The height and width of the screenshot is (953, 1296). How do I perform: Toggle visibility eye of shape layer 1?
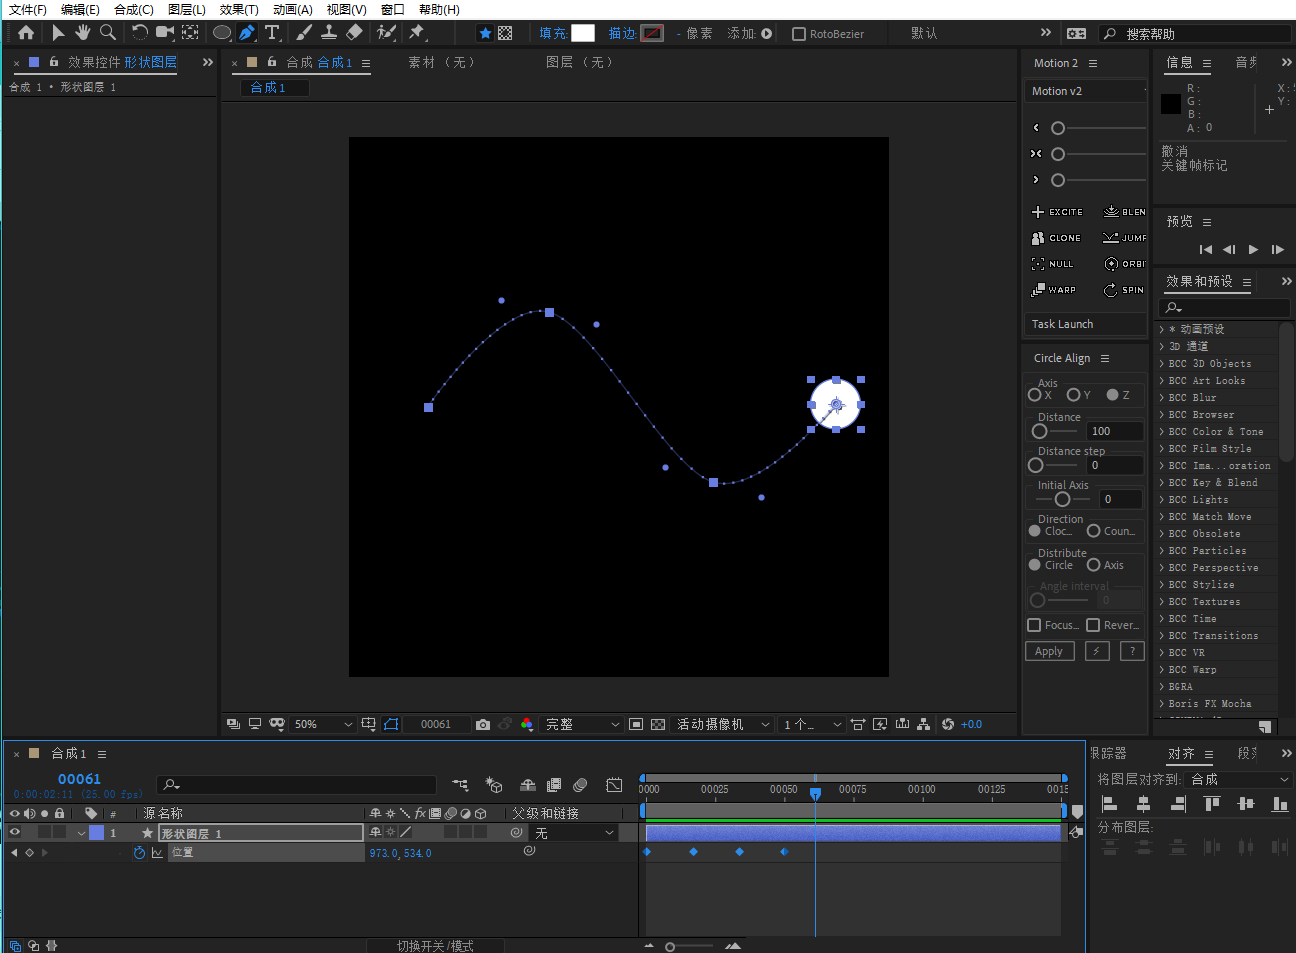(x=14, y=832)
